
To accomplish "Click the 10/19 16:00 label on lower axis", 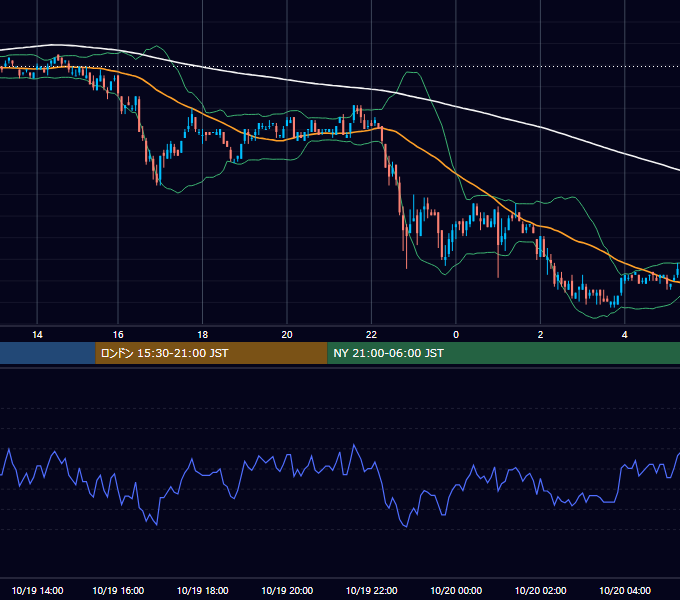I will (x=118, y=590).
